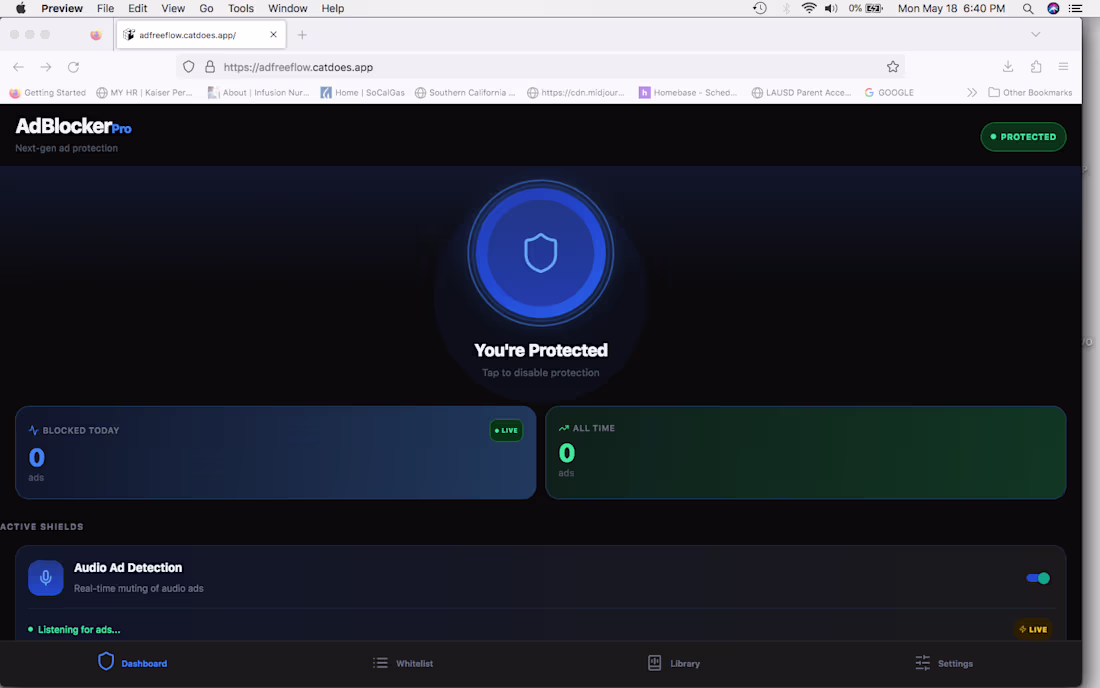Click the PROTECTED status badge
Image resolution: width=1100 pixels, height=688 pixels.
click(x=1023, y=137)
